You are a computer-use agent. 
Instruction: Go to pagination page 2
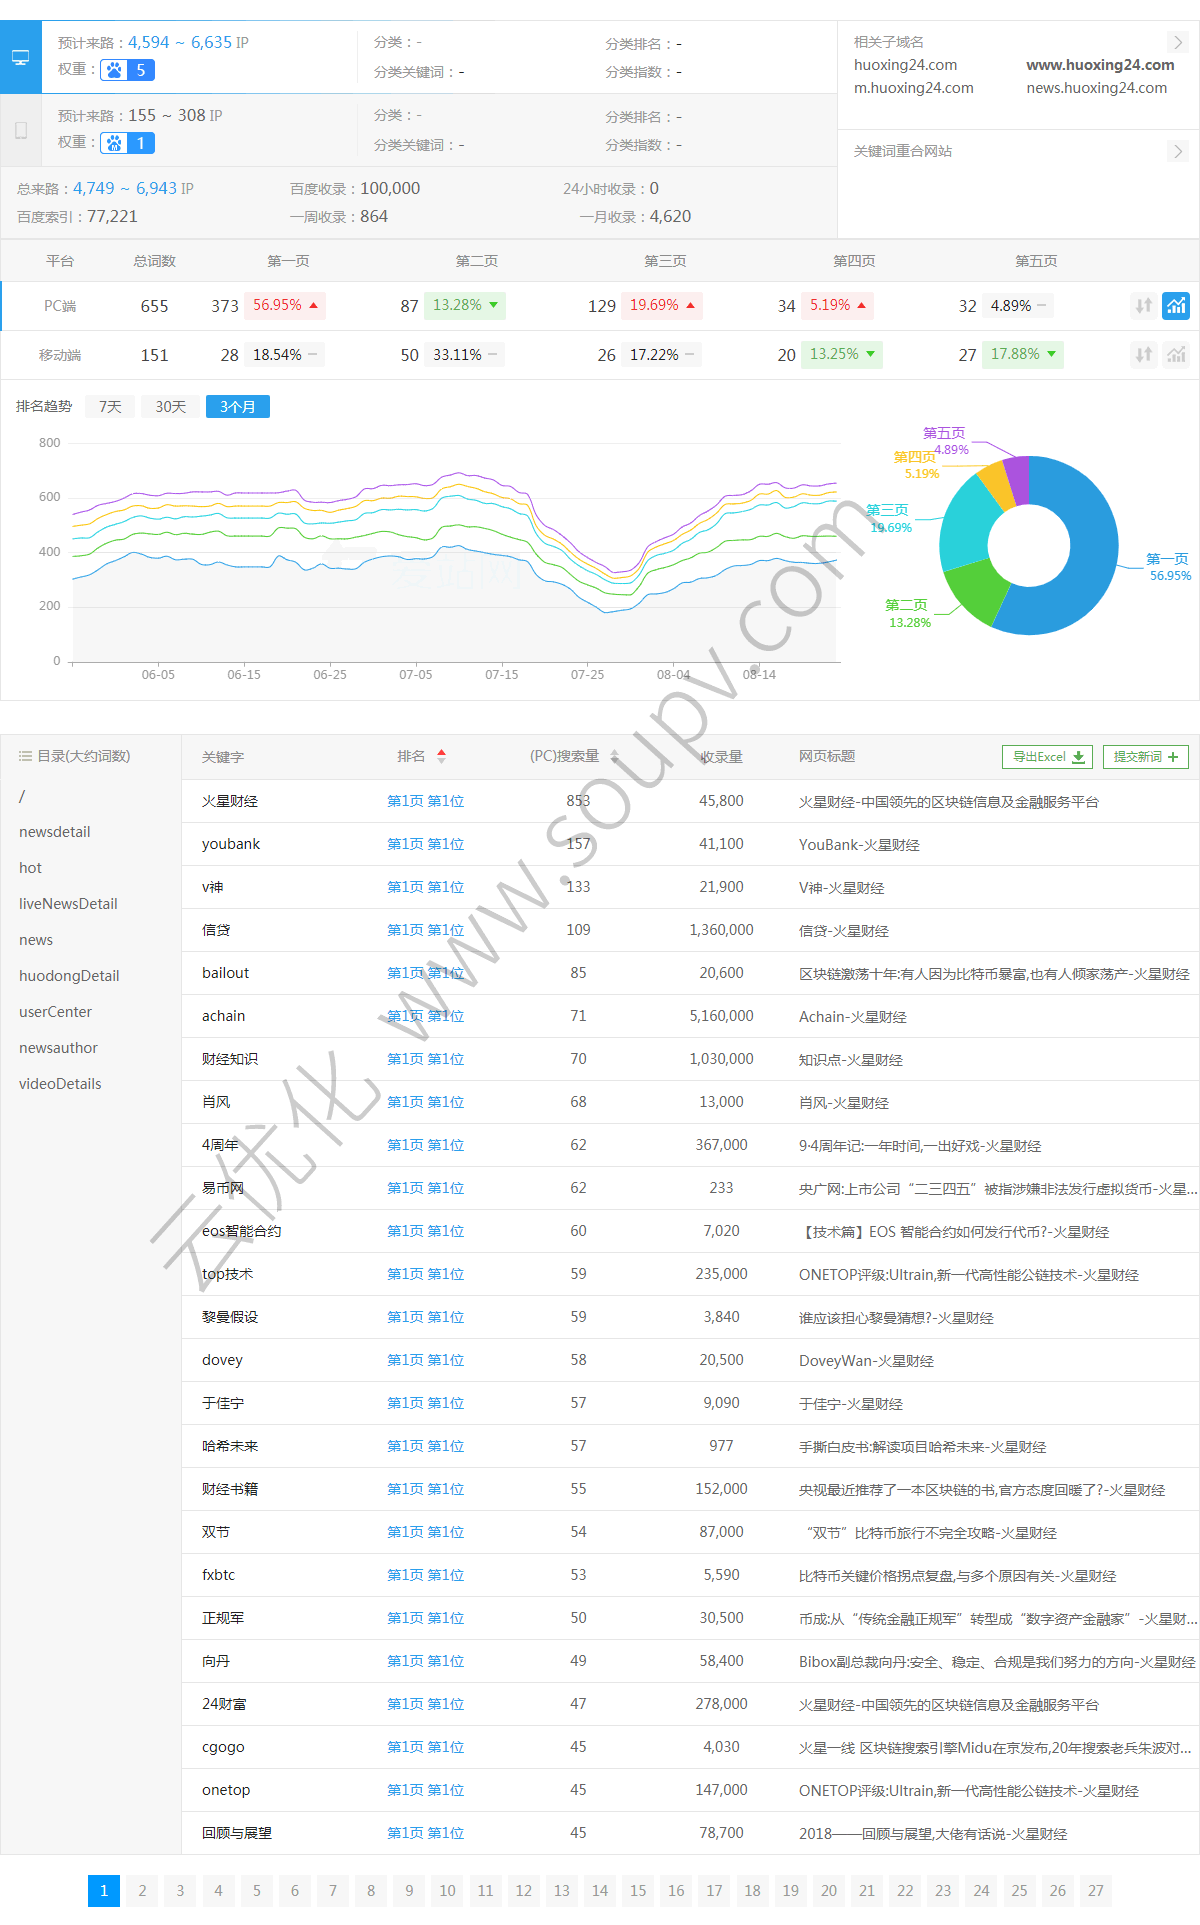tap(142, 1890)
